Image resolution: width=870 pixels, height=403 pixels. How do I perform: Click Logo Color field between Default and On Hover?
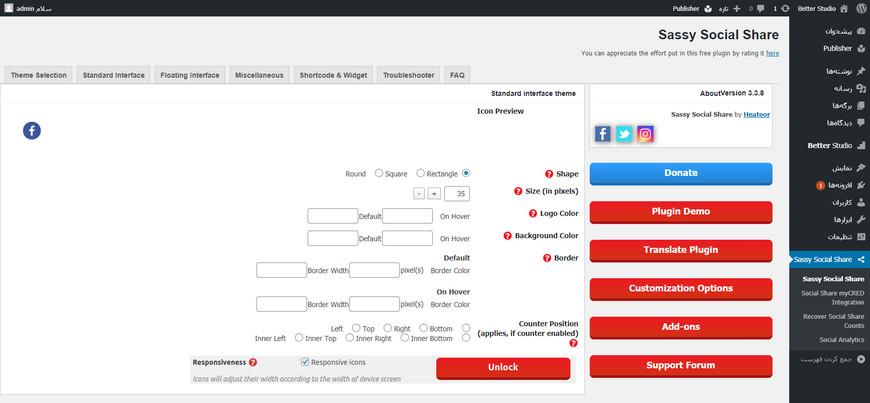[407, 216]
